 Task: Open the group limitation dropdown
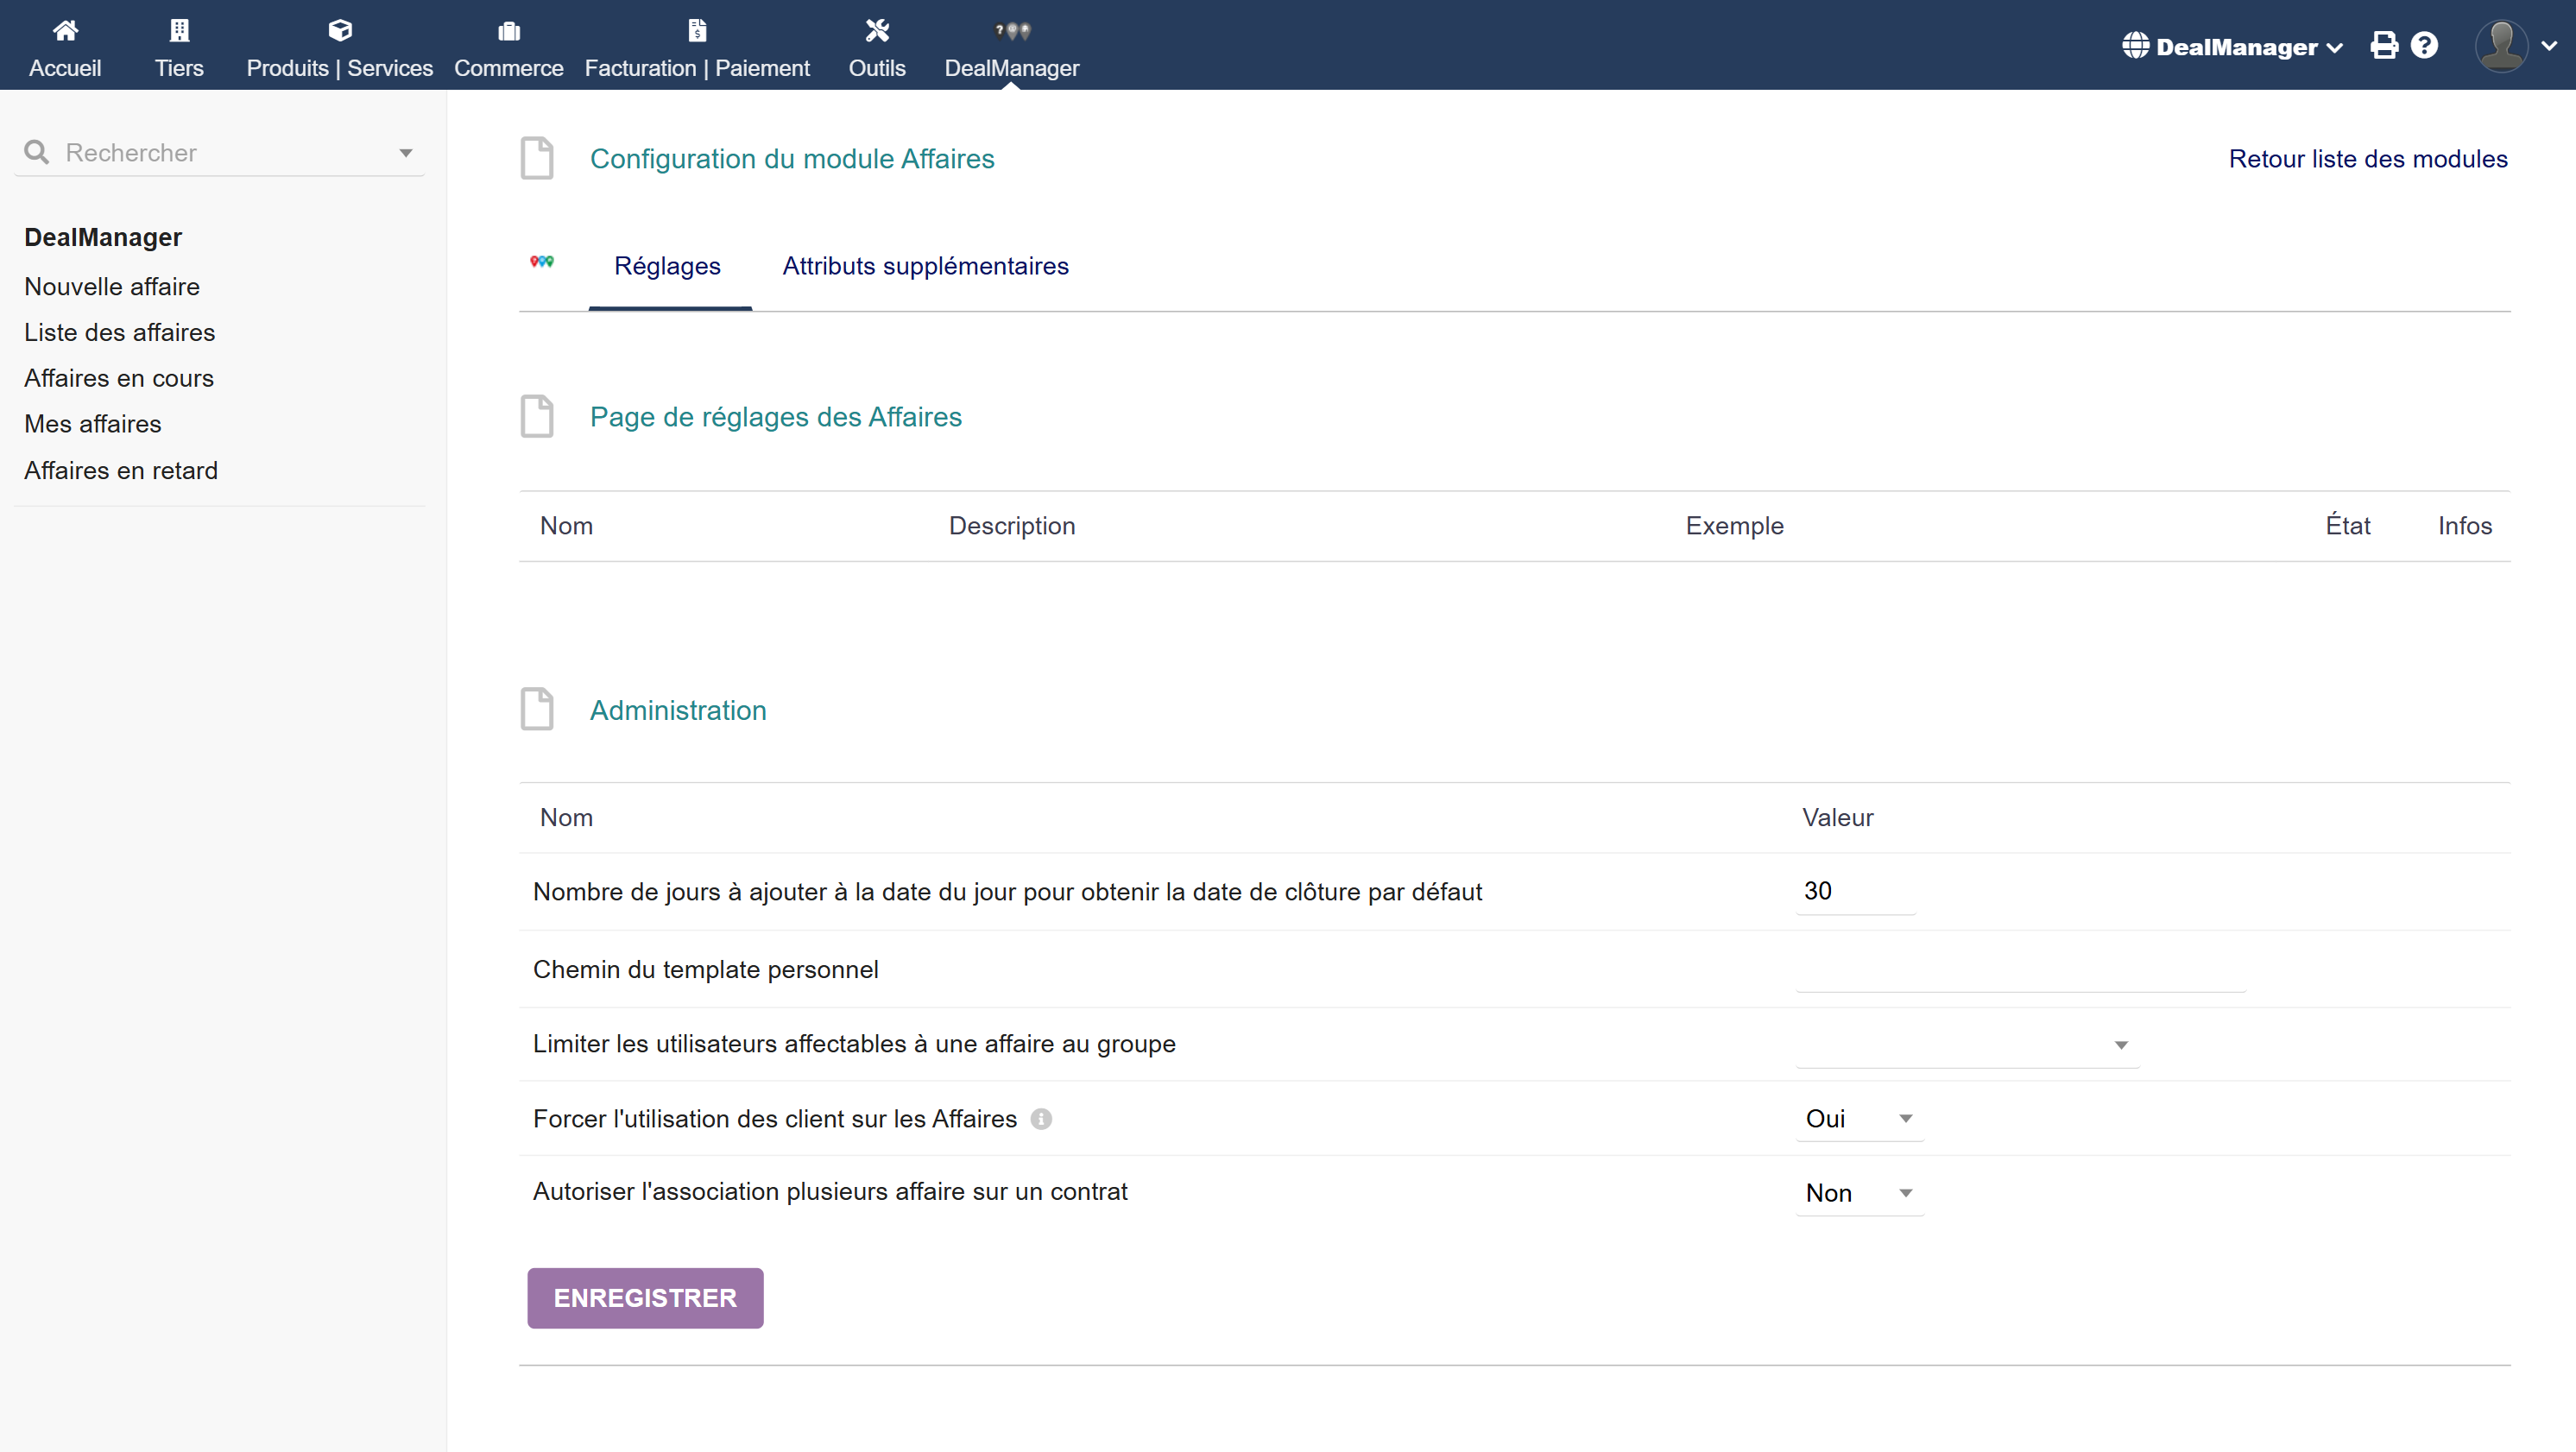click(x=1967, y=1045)
